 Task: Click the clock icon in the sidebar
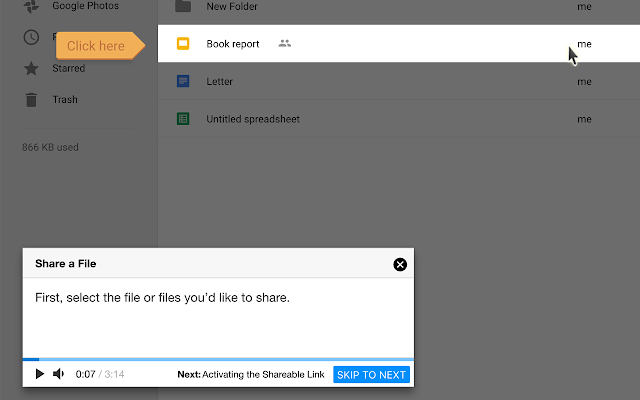click(32, 38)
